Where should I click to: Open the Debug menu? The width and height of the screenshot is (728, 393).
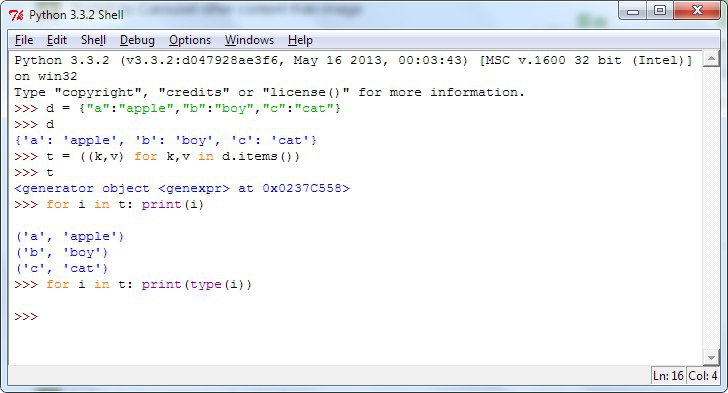point(137,40)
